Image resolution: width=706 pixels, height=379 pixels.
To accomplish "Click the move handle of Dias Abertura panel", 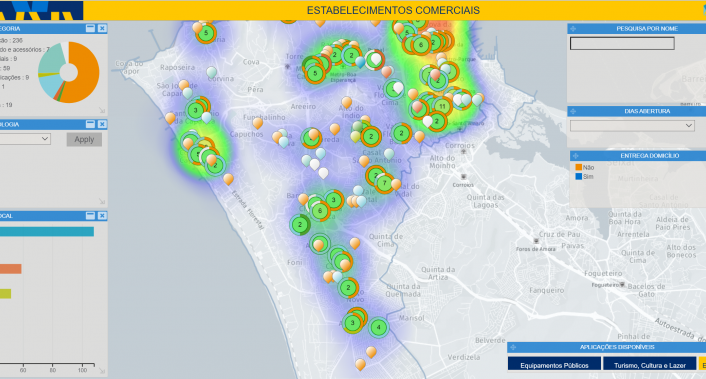I will click(573, 111).
